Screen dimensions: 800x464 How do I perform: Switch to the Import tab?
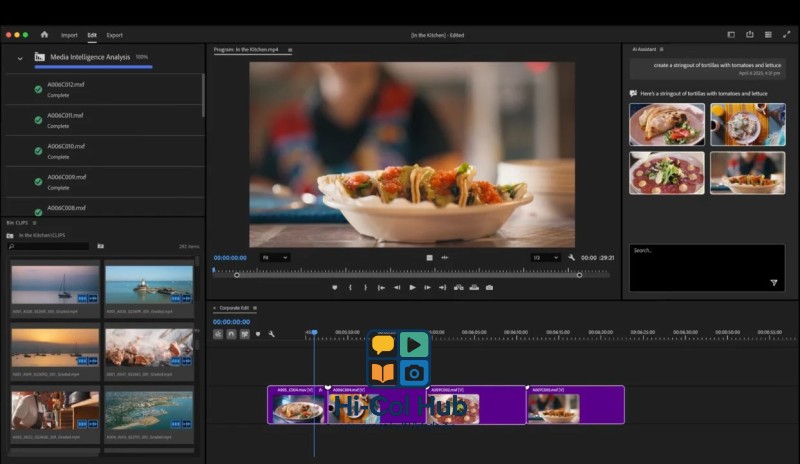tap(69, 35)
